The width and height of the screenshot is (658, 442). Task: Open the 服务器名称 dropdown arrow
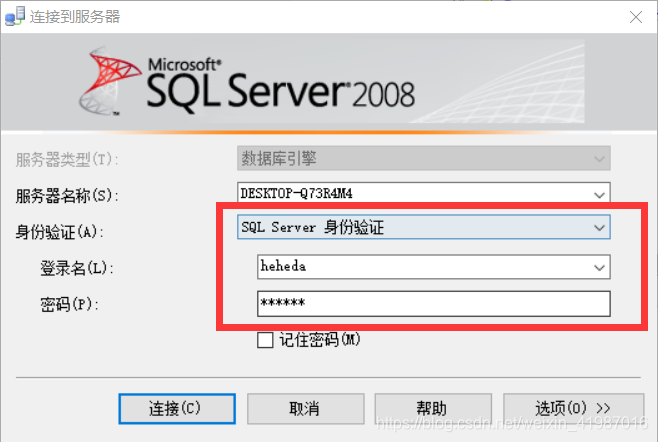pos(599,194)
